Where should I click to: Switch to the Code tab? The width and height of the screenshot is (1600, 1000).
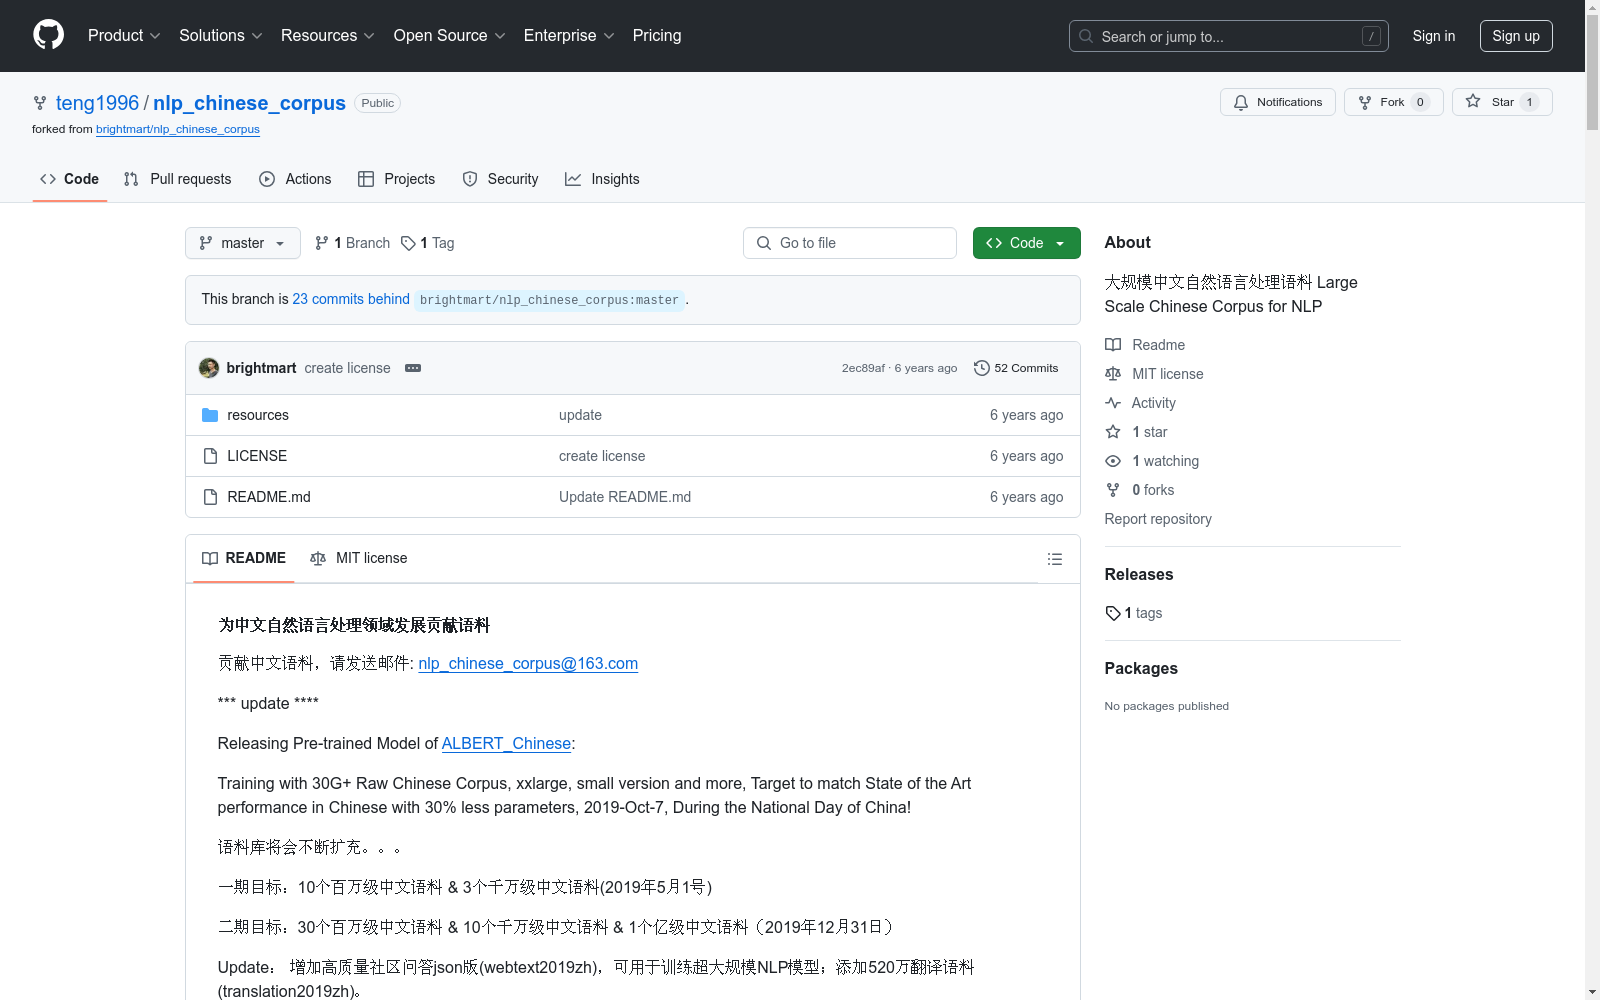click(x=70, y=179)
